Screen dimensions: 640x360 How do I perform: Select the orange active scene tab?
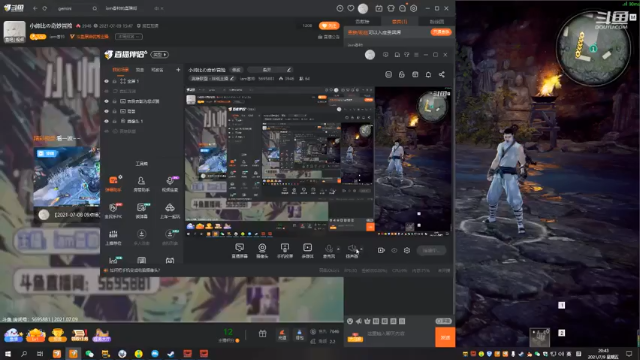coord(120,70)
